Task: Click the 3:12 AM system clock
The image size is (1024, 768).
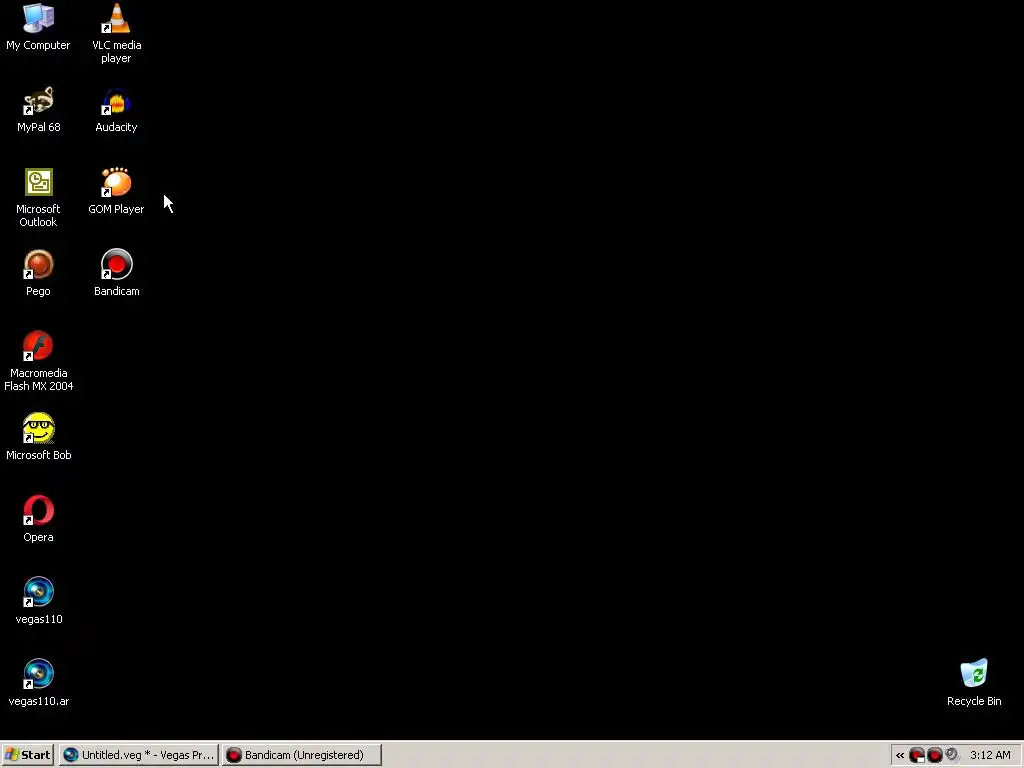Action: pos(990,756)
